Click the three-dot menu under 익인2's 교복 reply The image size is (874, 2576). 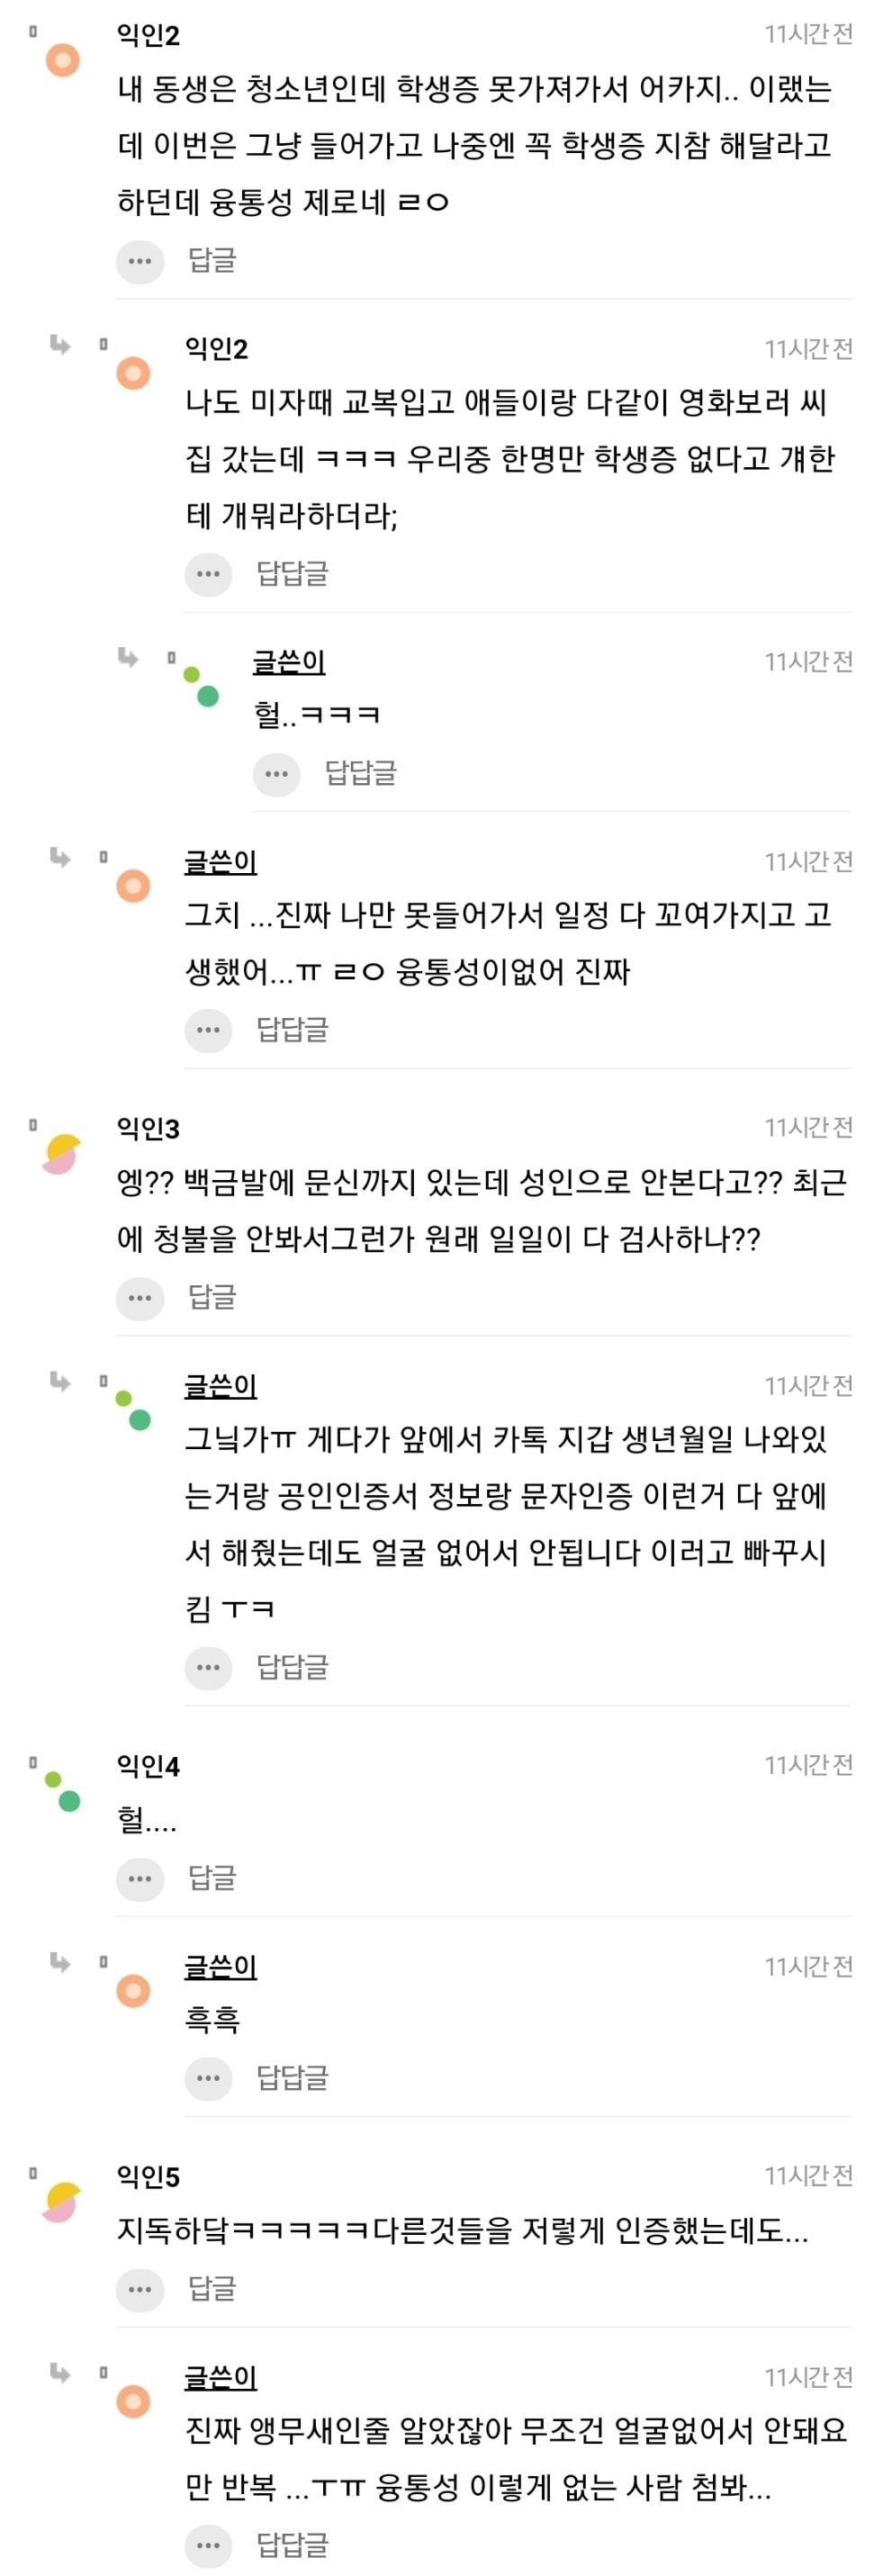[208, 575]
